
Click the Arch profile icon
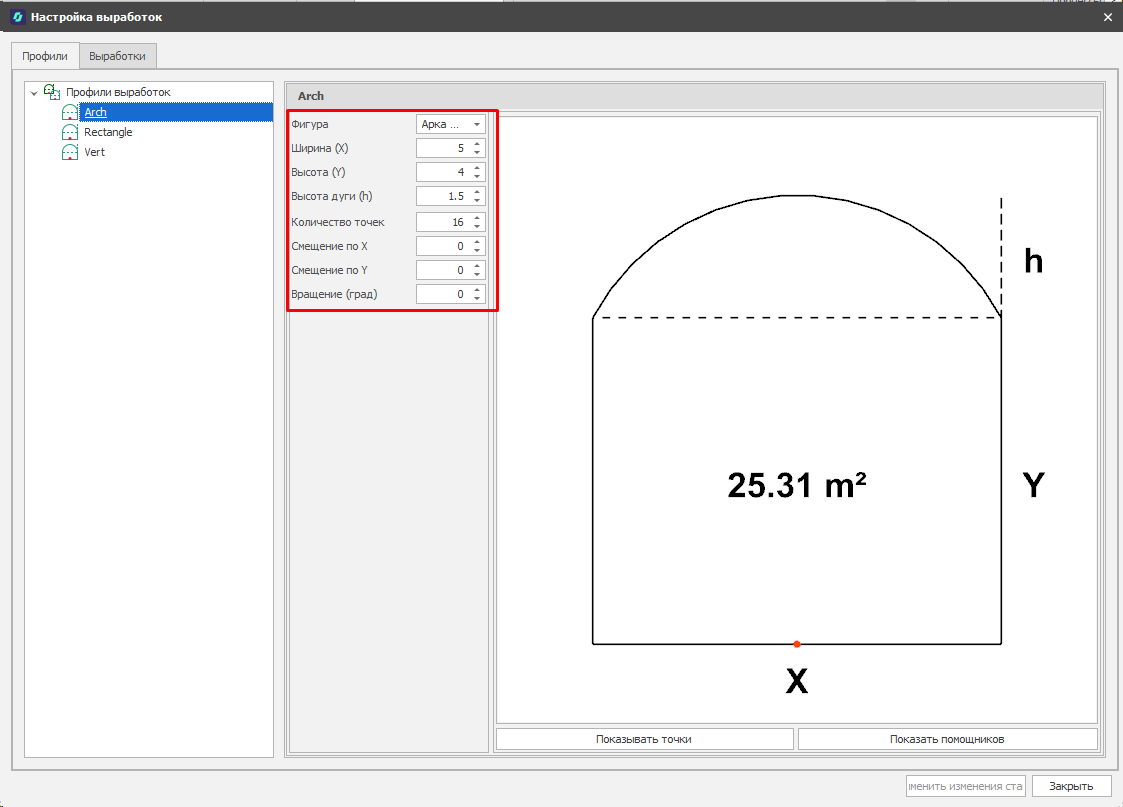click(69, 112)
